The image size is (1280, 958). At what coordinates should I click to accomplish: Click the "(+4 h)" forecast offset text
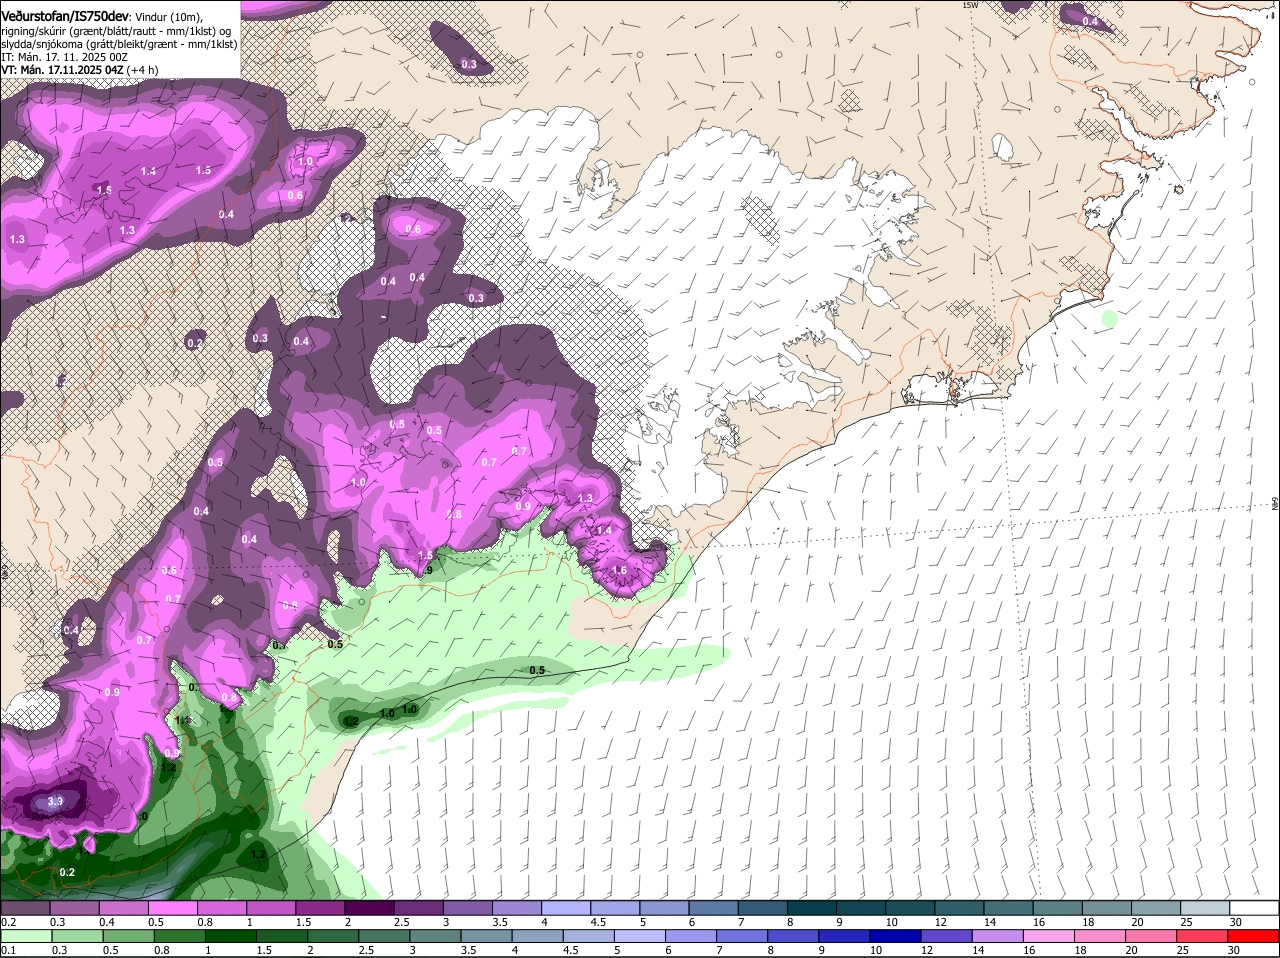click(x=142, y=70)
